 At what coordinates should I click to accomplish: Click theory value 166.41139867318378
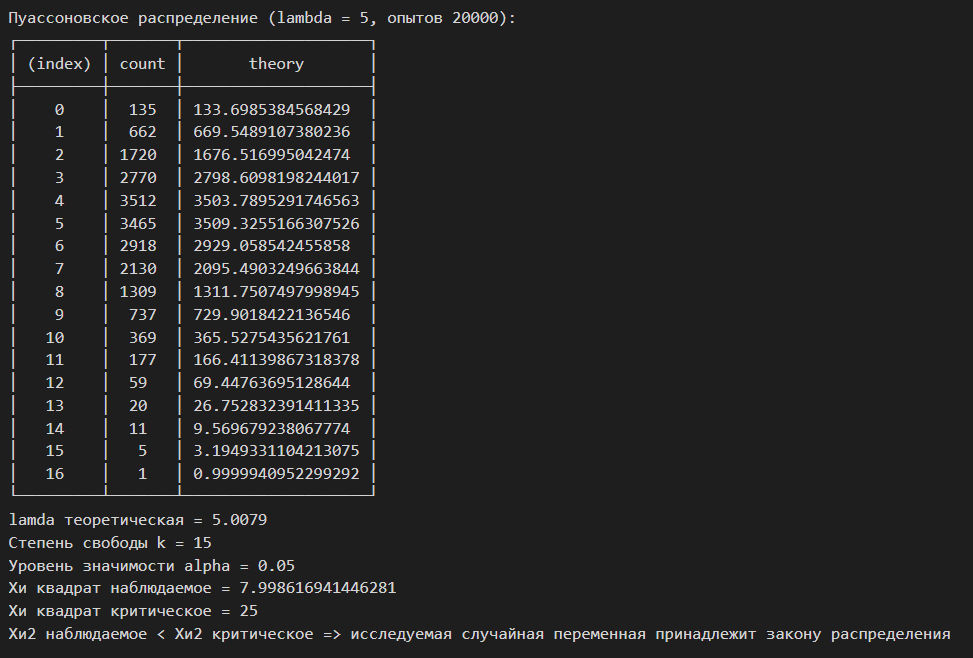click(x=276, y=360)
